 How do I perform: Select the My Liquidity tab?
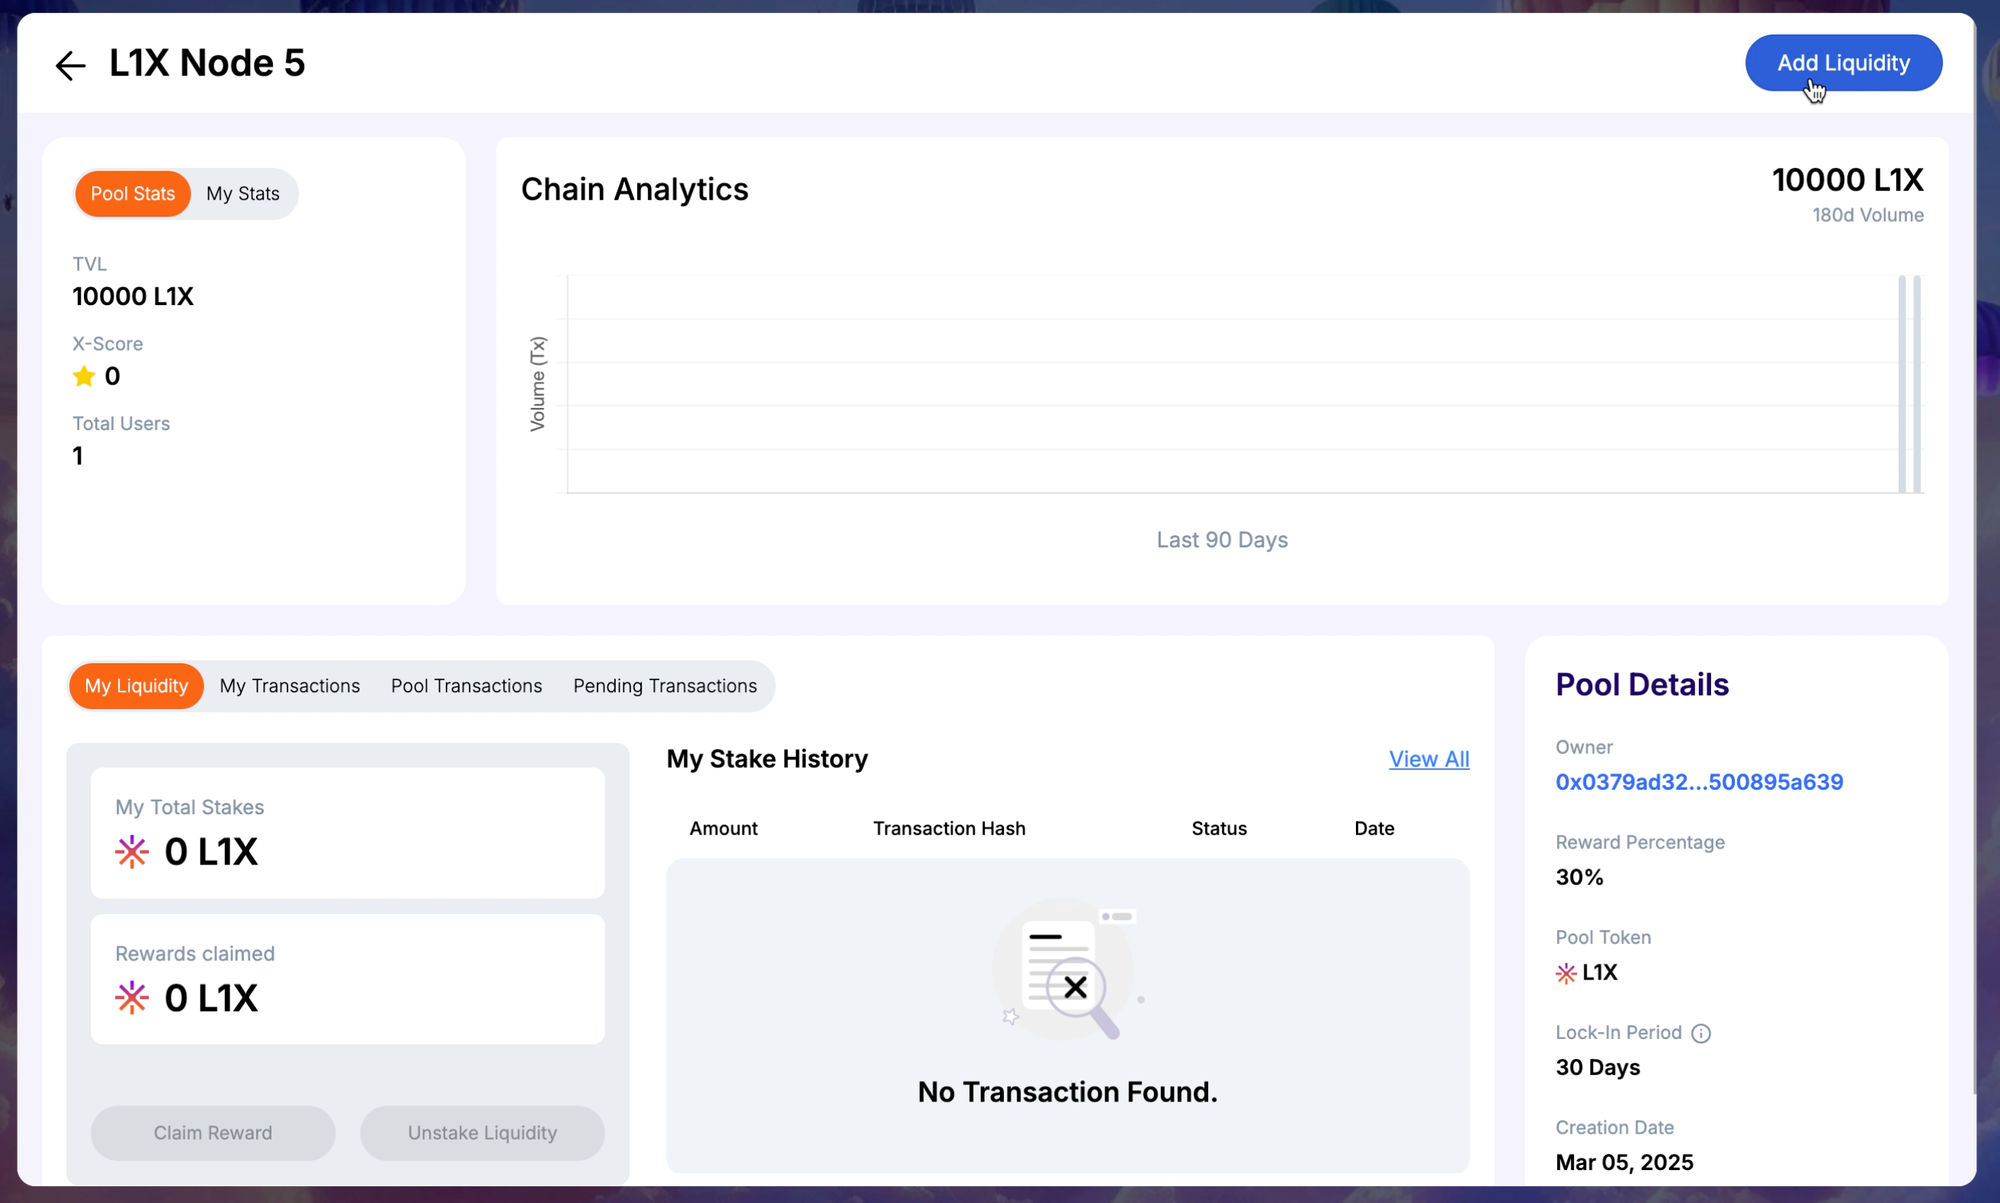[x=136, y=686]
